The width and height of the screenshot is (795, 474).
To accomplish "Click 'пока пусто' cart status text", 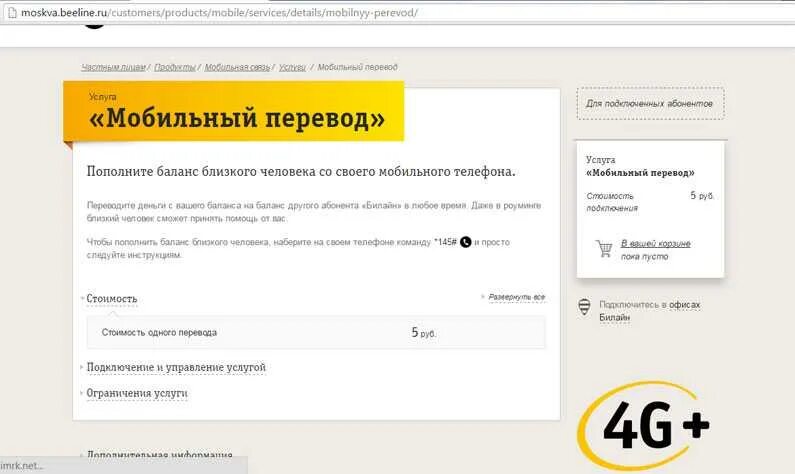I will [x=644, y=257].
